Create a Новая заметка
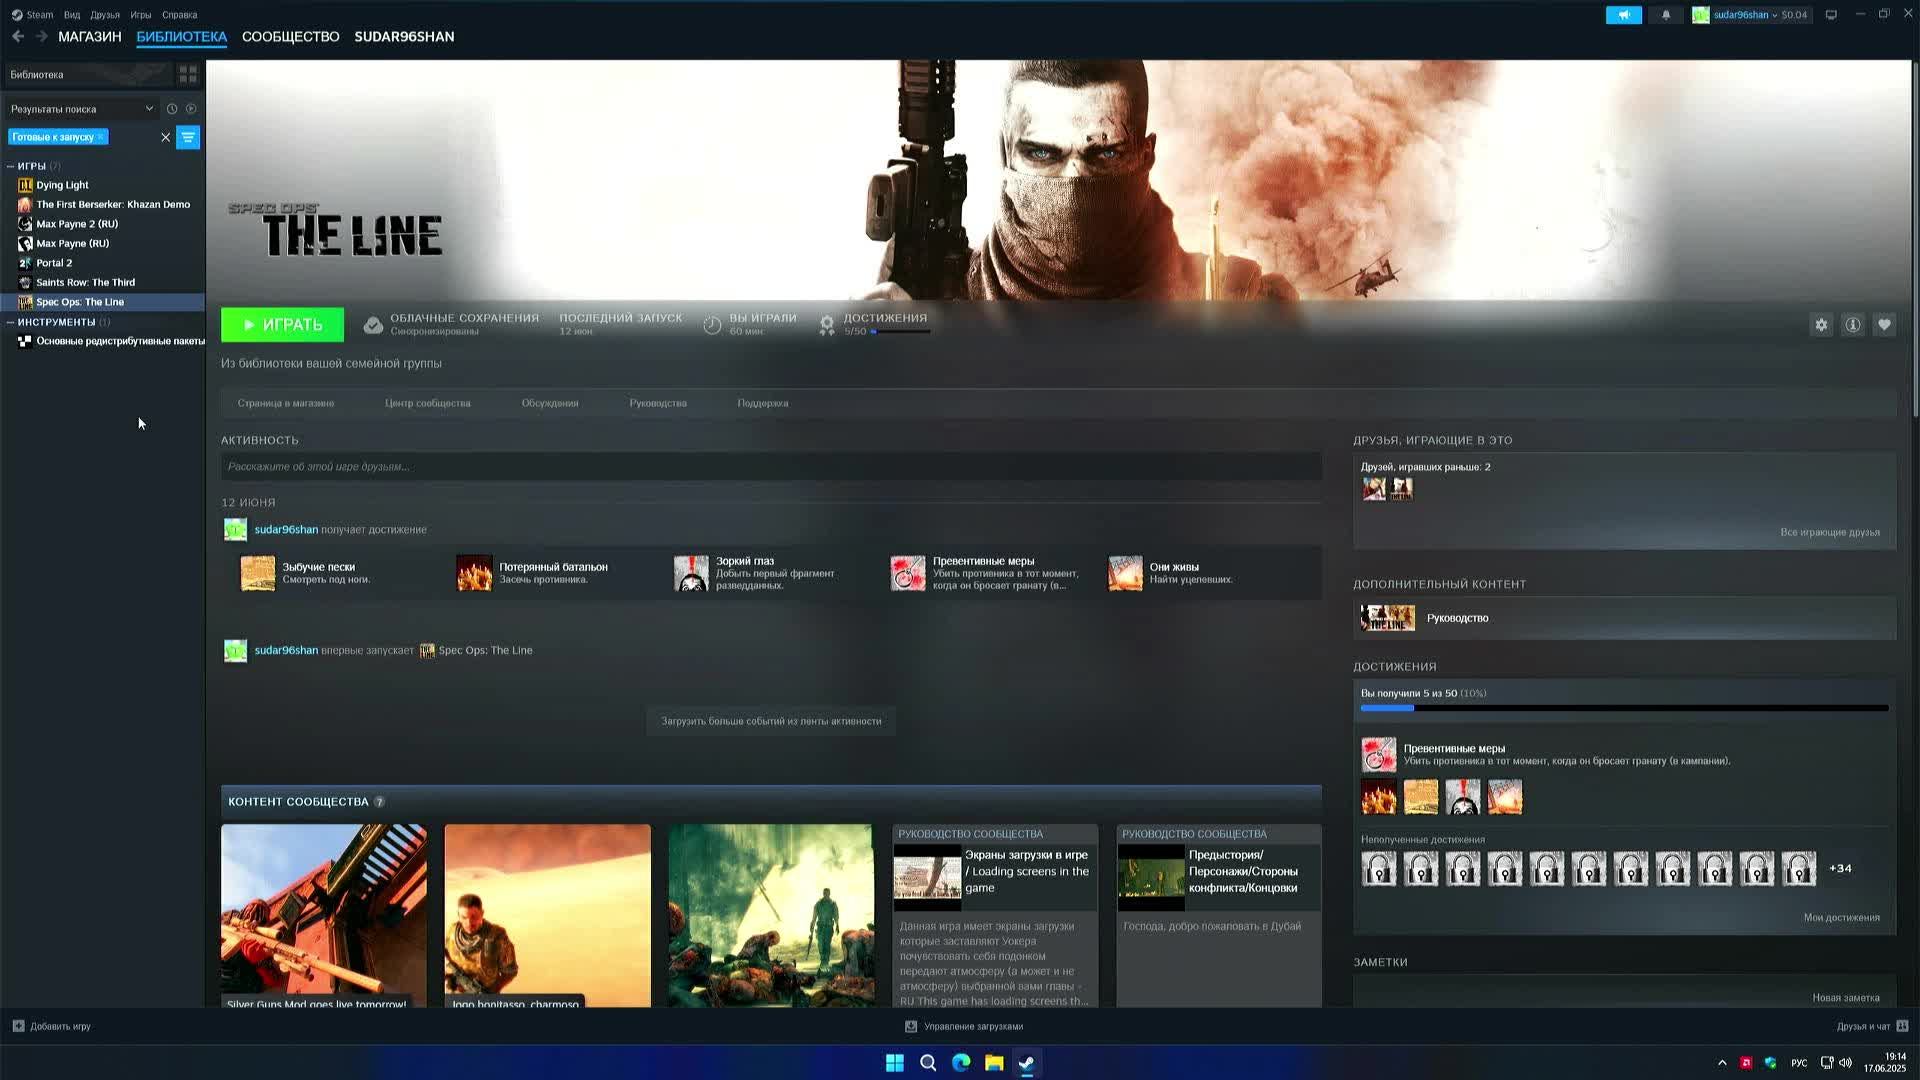 click(1845, 997)
